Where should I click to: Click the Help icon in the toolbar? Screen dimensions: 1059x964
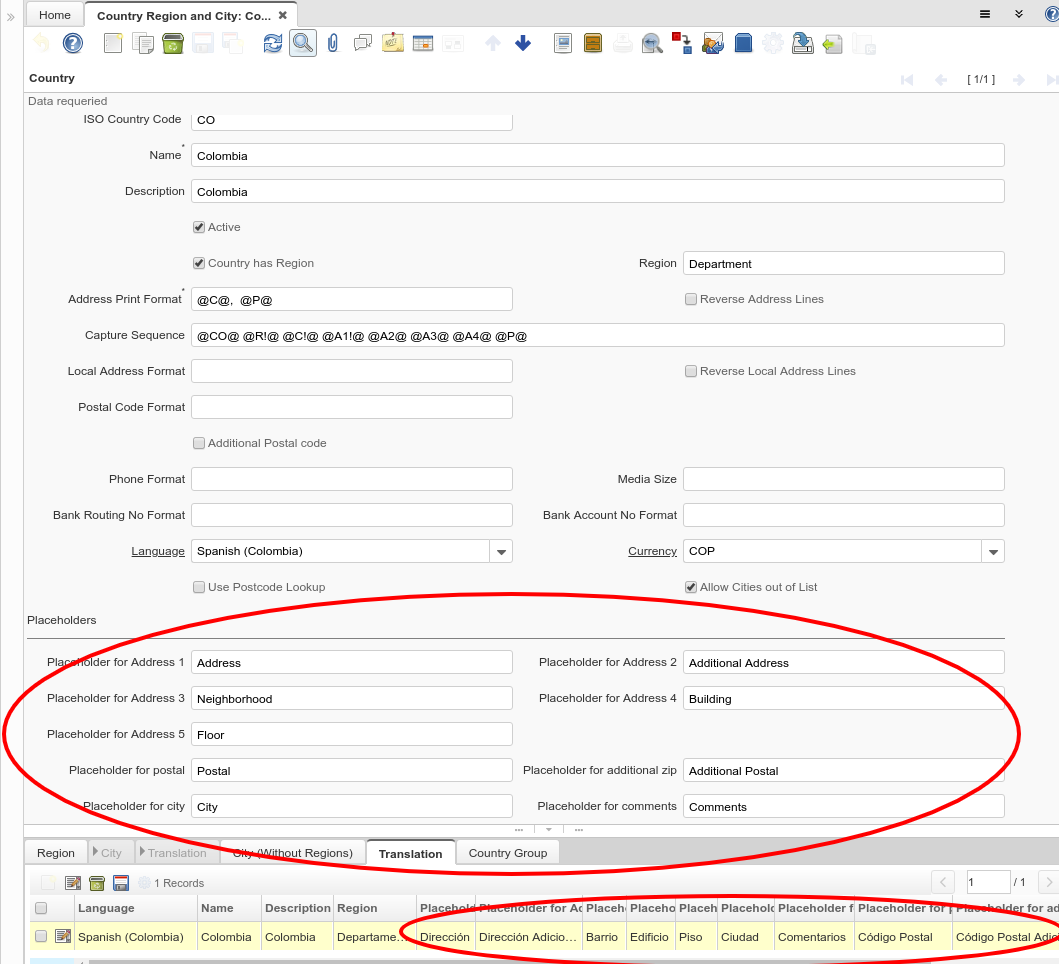point(72,43)
